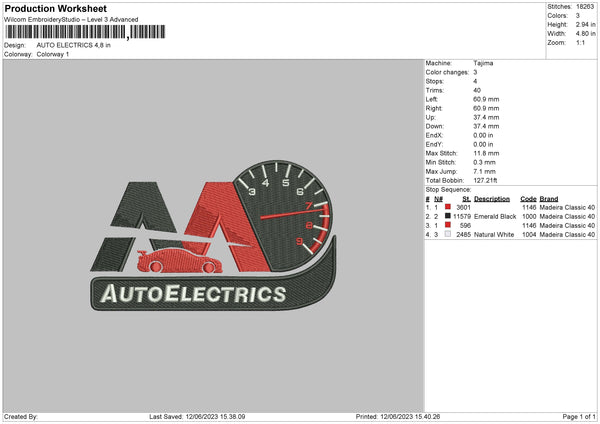Click the Height value '2.94 in'
Screen dimensions: 600x424
tap(585, 24)
